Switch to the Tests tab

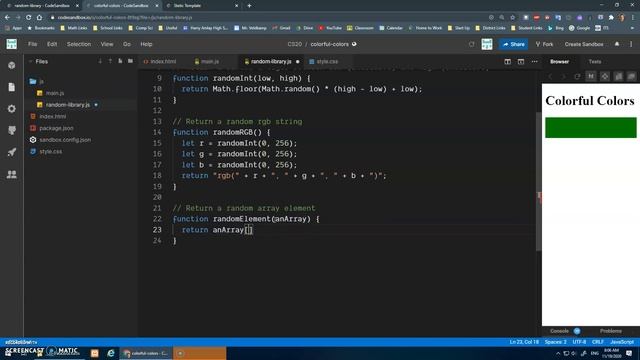click(x=595, y=62)
